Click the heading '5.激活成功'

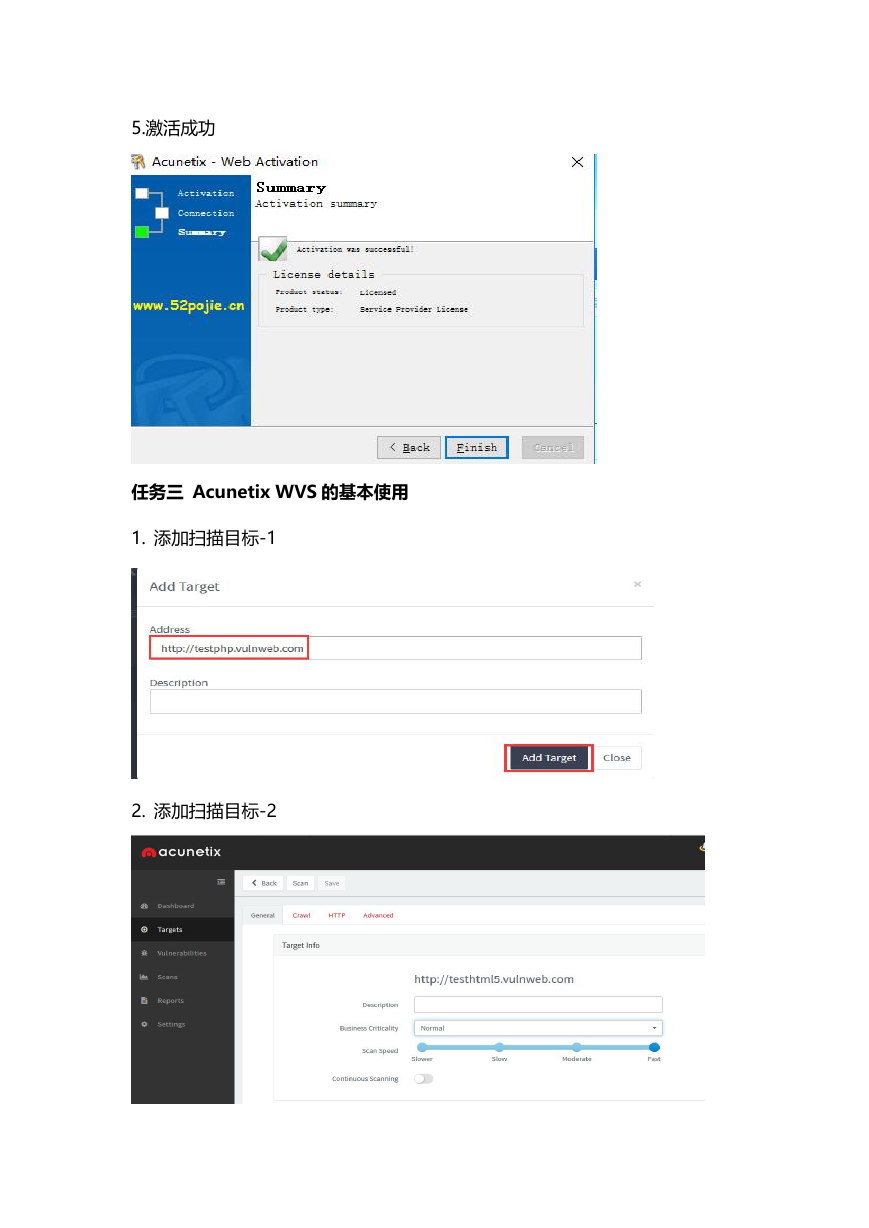173,128
